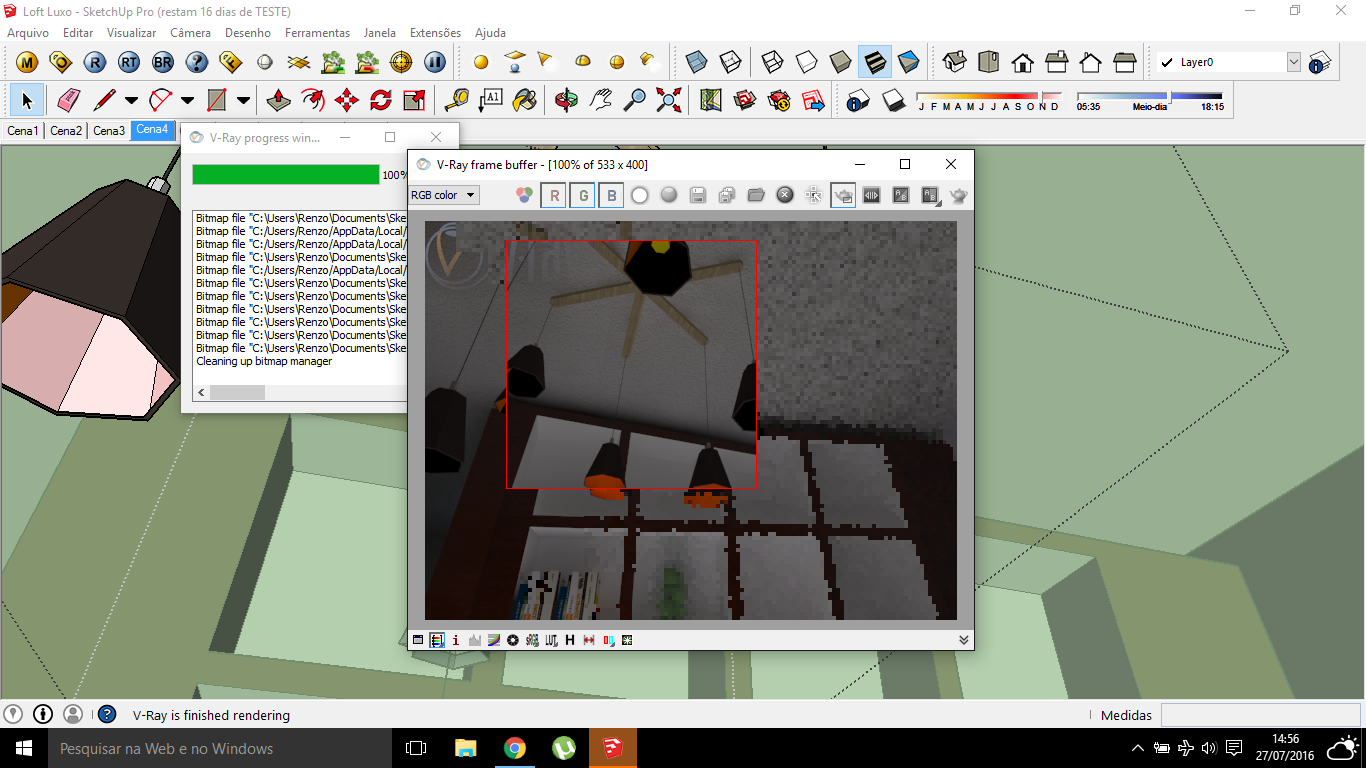Screen dimensions: 1366x768
Task: Open the arc tool dropdown arrow
Action: point(187,100)
